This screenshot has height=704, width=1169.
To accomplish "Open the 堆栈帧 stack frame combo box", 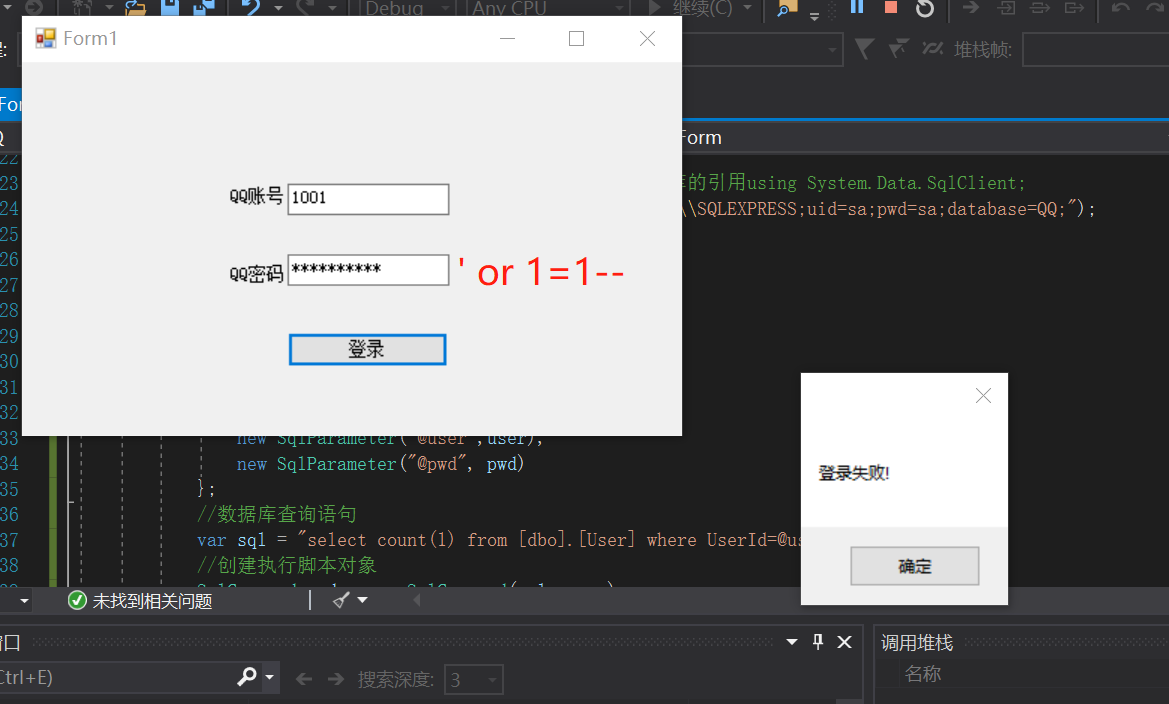I will point(1095,50).
